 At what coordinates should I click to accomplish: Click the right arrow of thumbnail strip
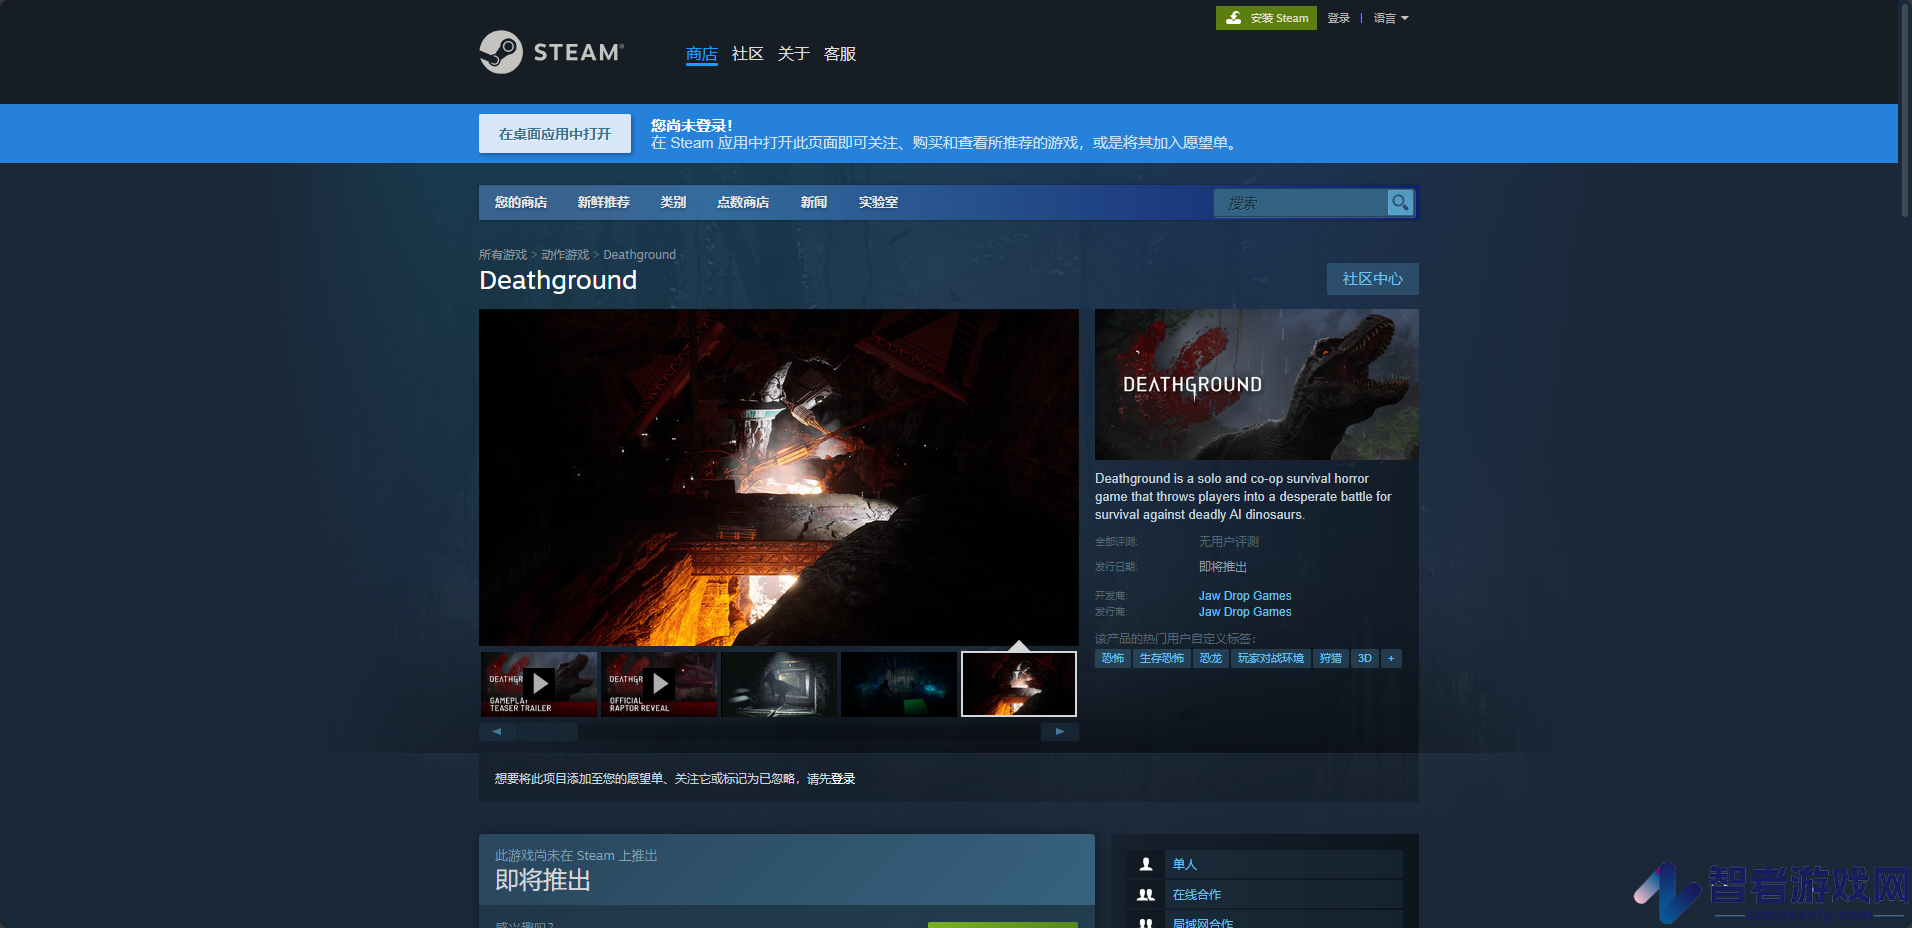click(x=1060, y=732)
